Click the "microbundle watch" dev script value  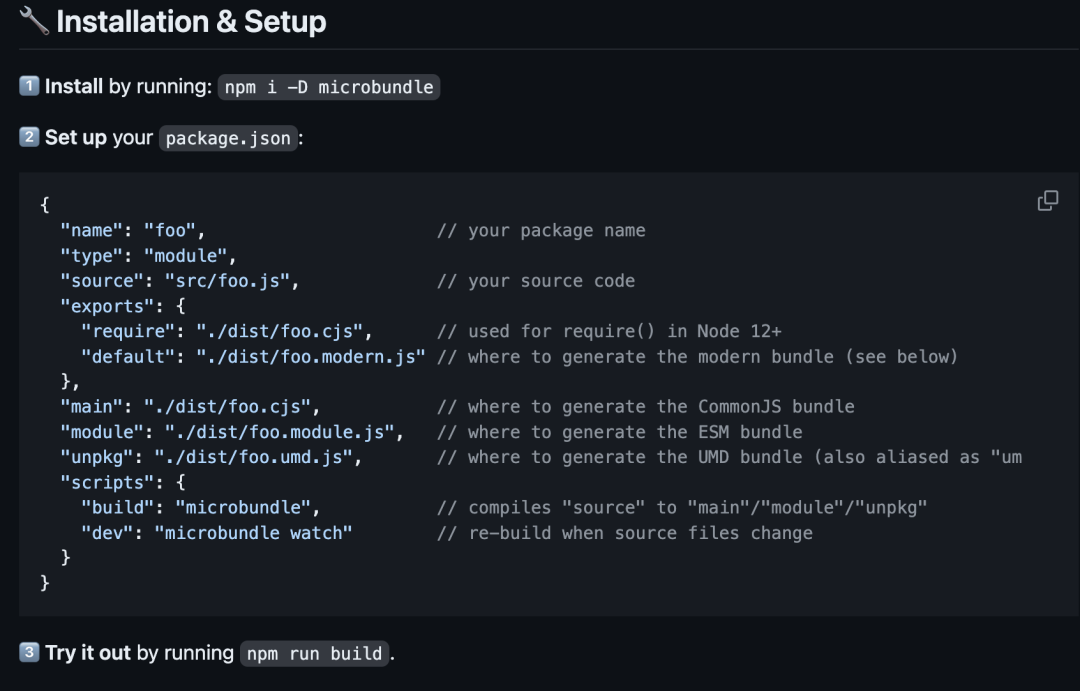coord(253,532)
